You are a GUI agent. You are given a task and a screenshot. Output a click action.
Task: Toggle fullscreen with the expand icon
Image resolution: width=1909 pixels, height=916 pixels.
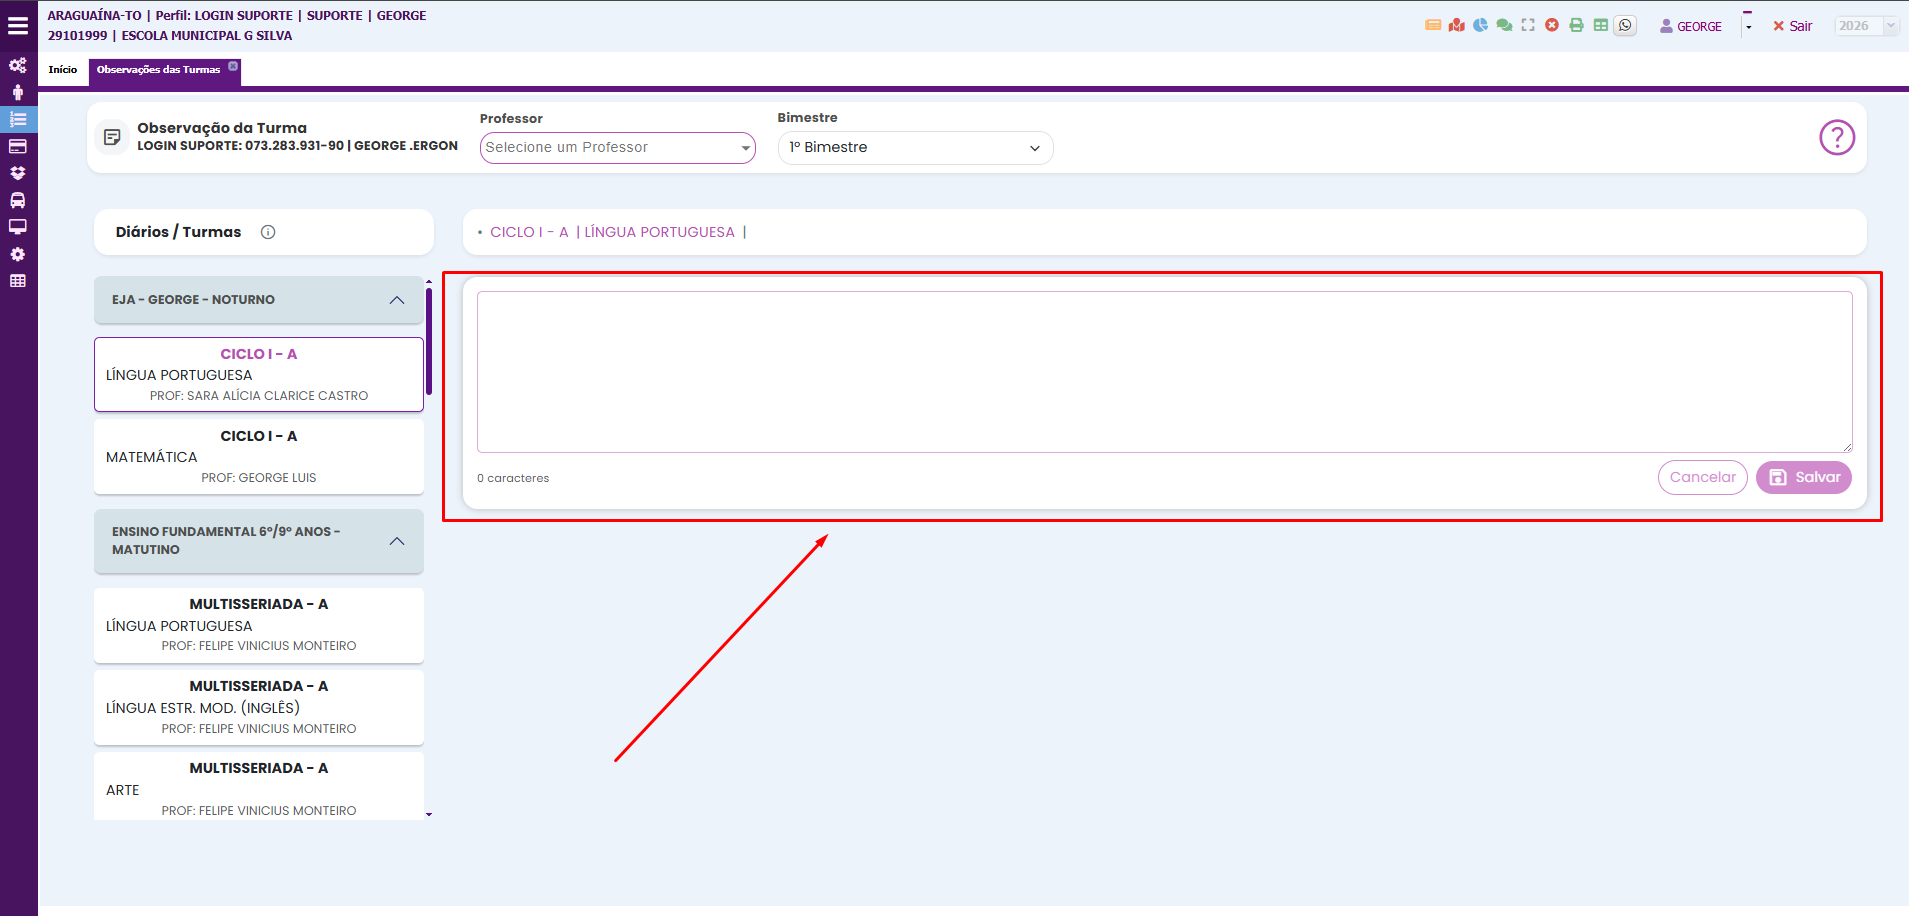click(1528, 26)
